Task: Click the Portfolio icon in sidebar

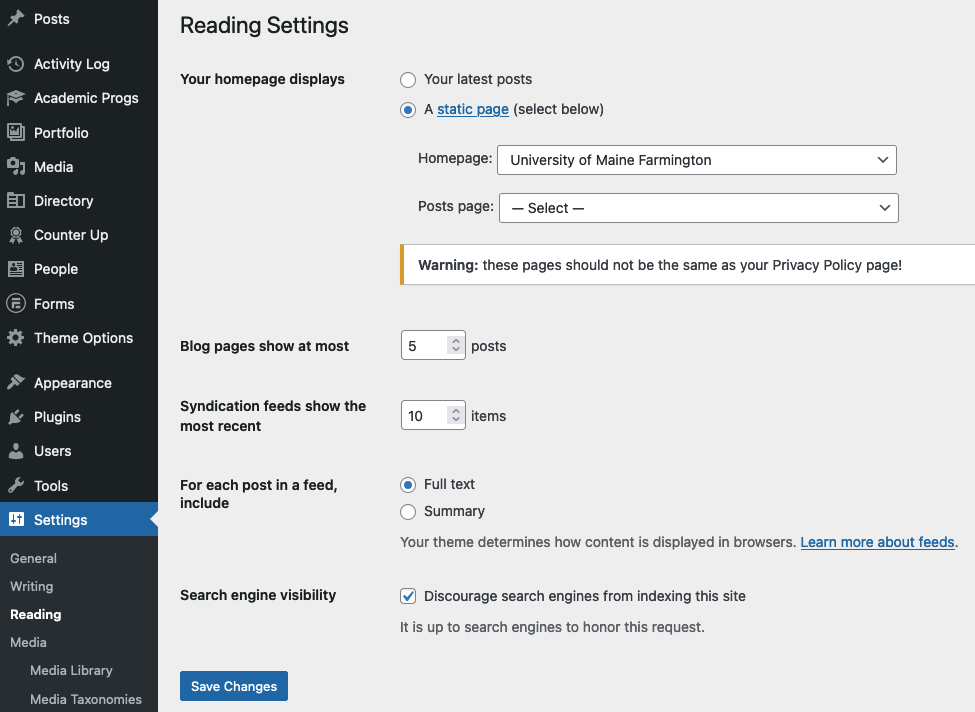Action: point(16,132)
